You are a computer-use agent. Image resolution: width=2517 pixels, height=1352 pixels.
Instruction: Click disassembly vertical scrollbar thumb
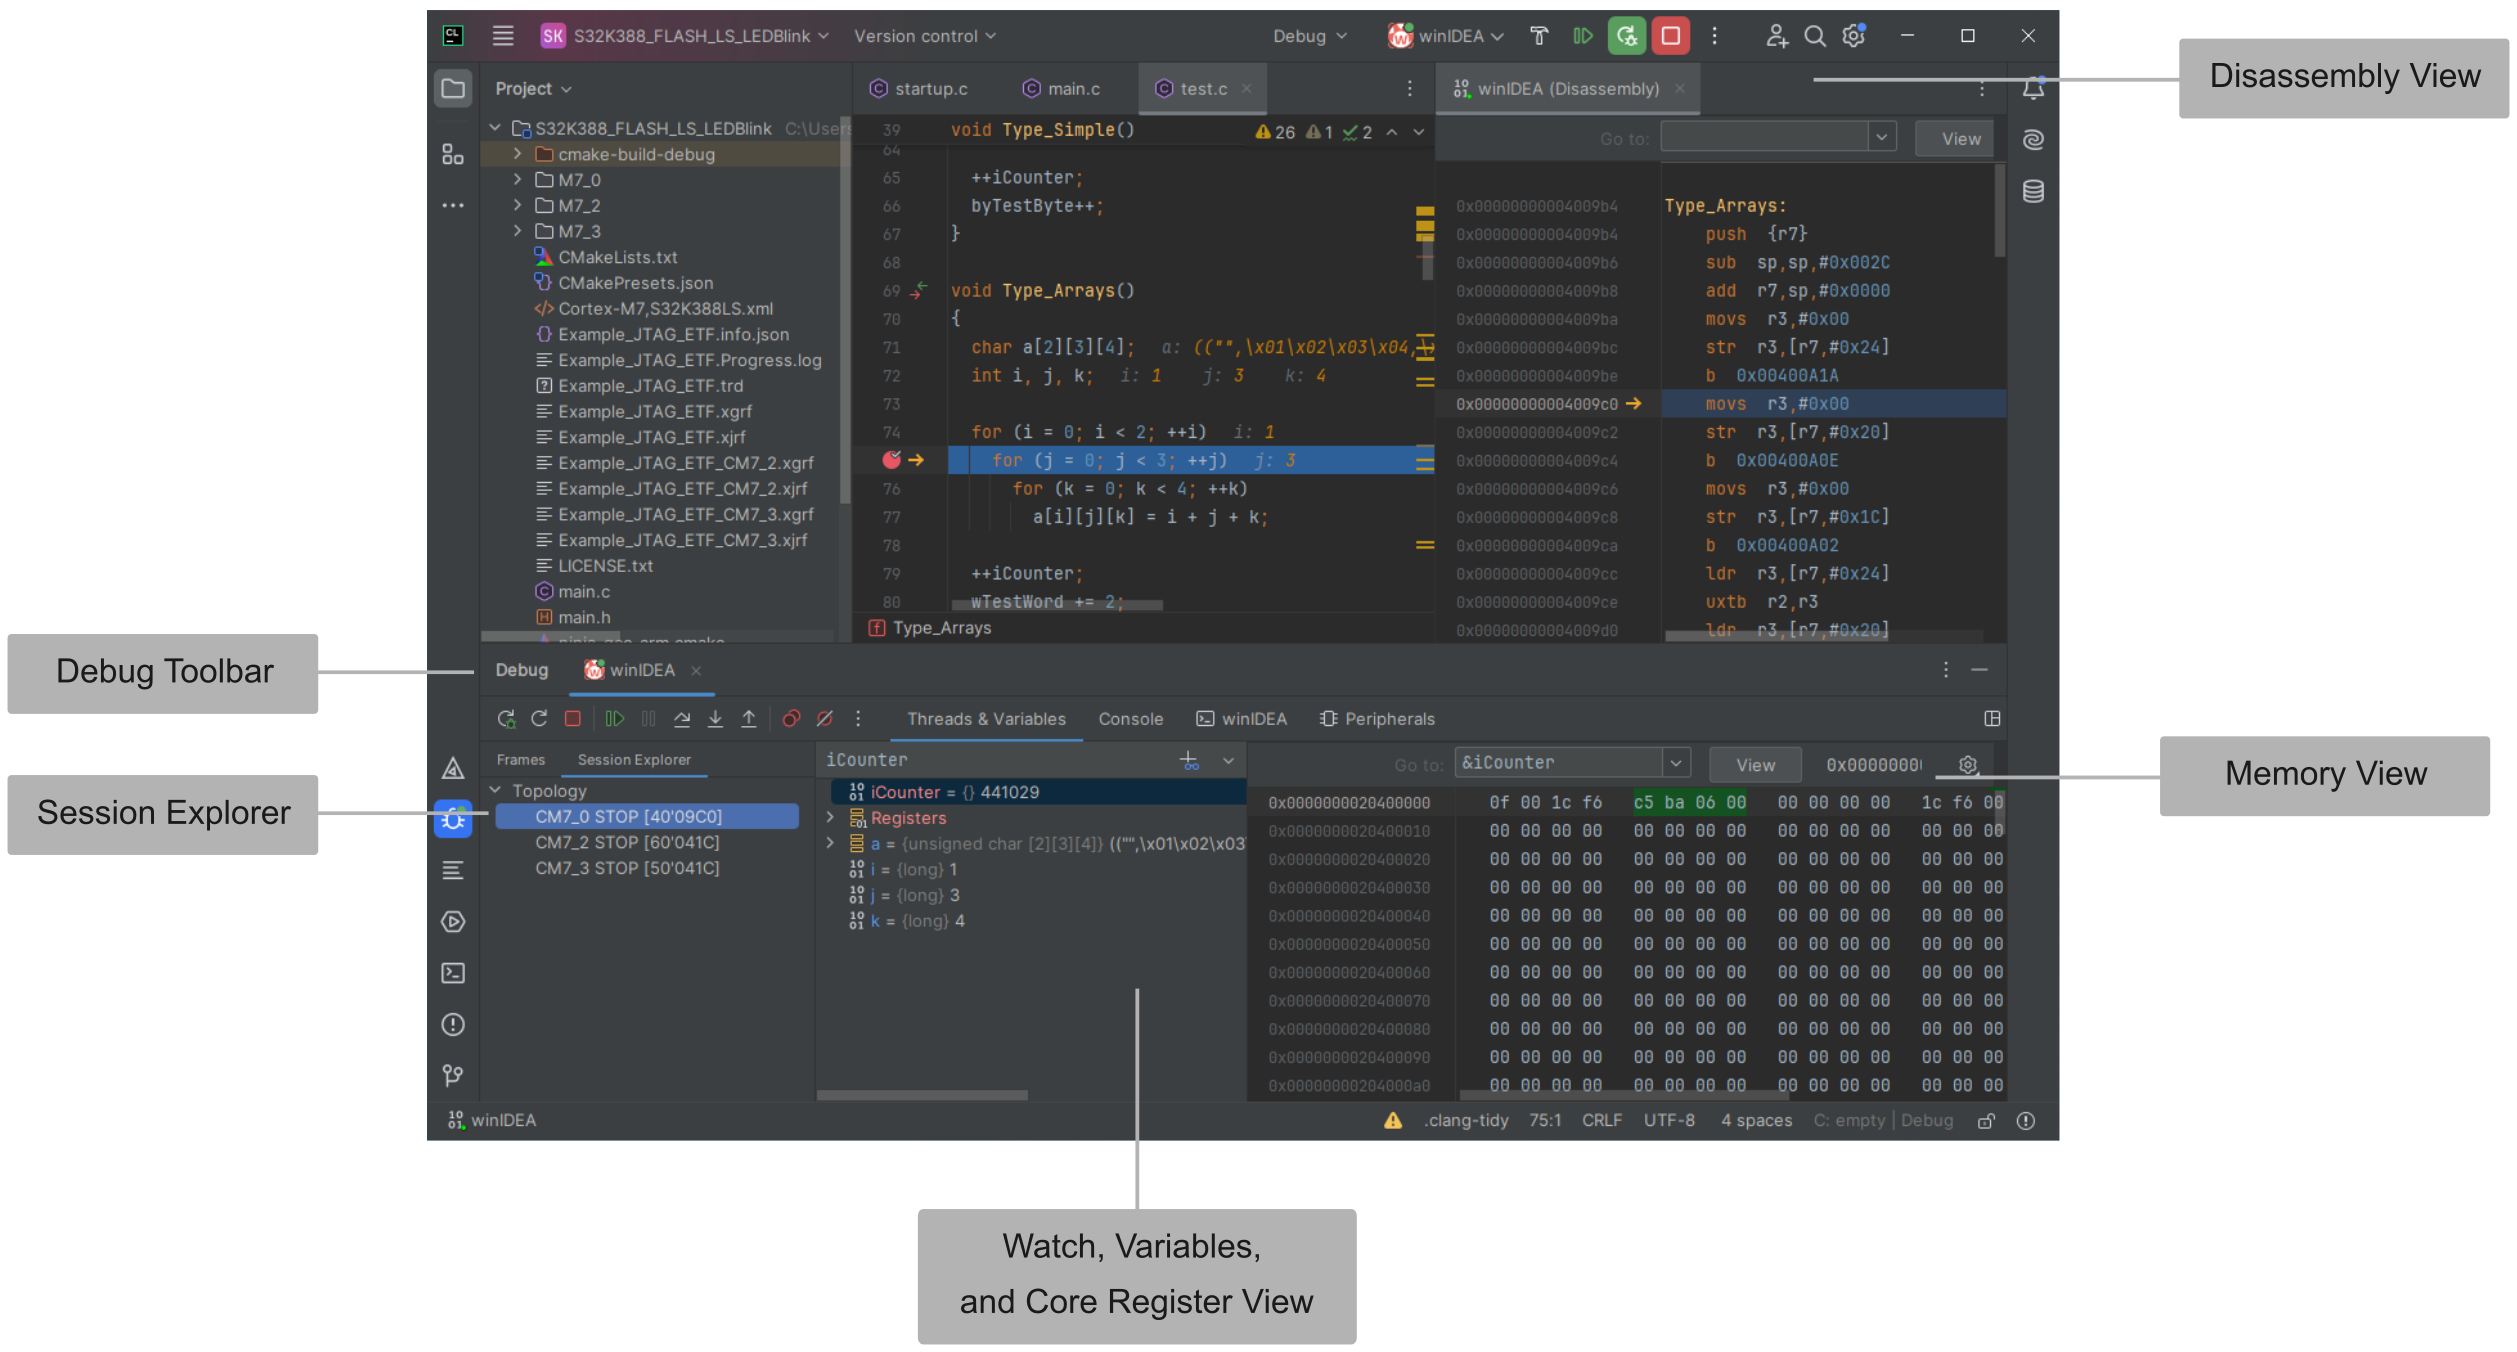(x=2000, y=212)
